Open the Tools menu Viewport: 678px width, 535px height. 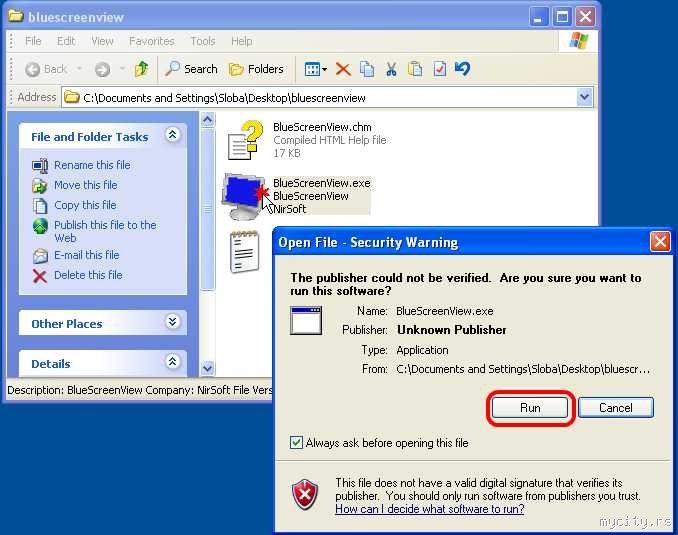pos(203,41)
